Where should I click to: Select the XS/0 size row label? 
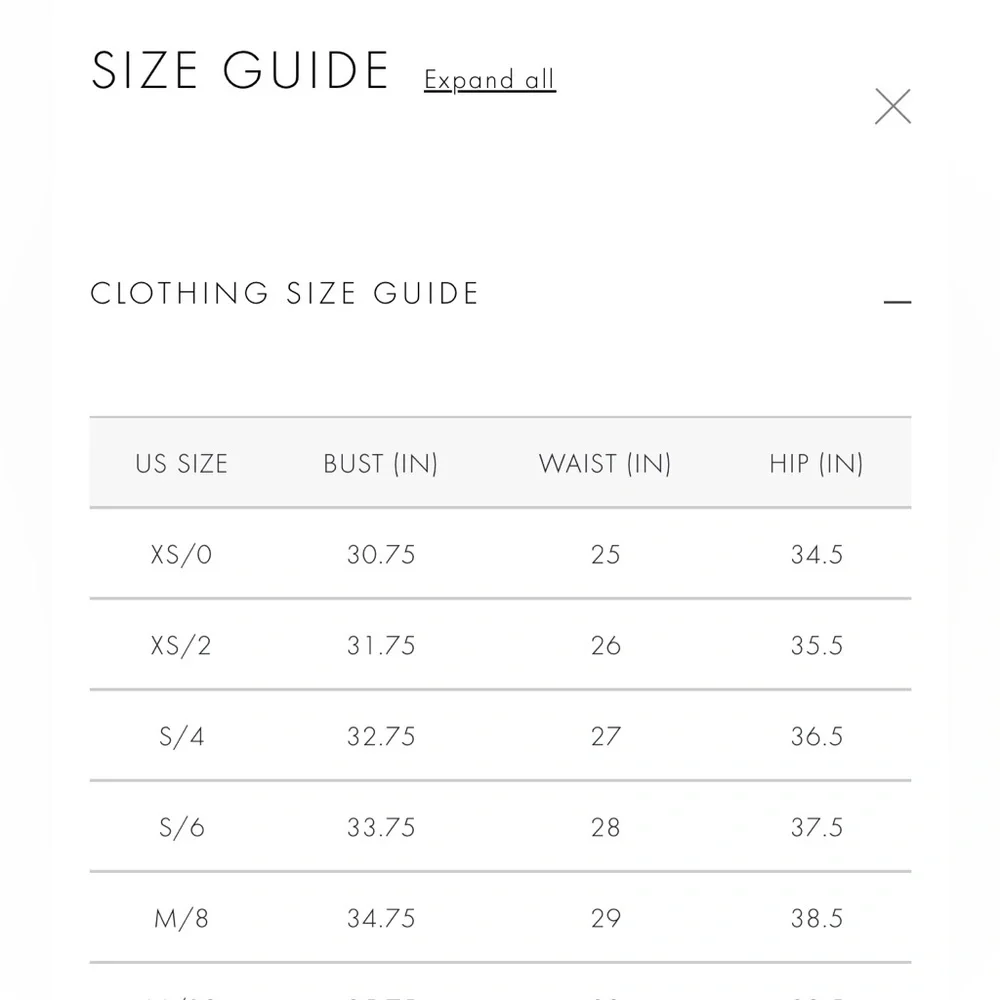click(x=181, y=555)
